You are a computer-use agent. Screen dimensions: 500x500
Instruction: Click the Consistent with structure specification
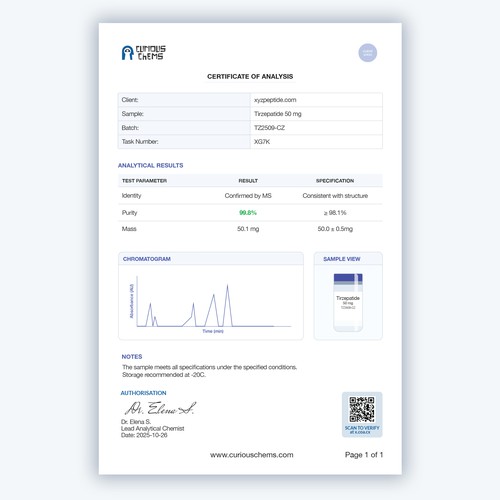[335, 196]
